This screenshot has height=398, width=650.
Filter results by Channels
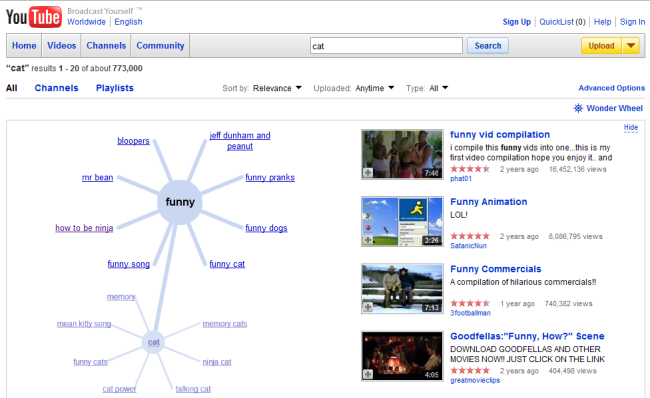[56, 88]
